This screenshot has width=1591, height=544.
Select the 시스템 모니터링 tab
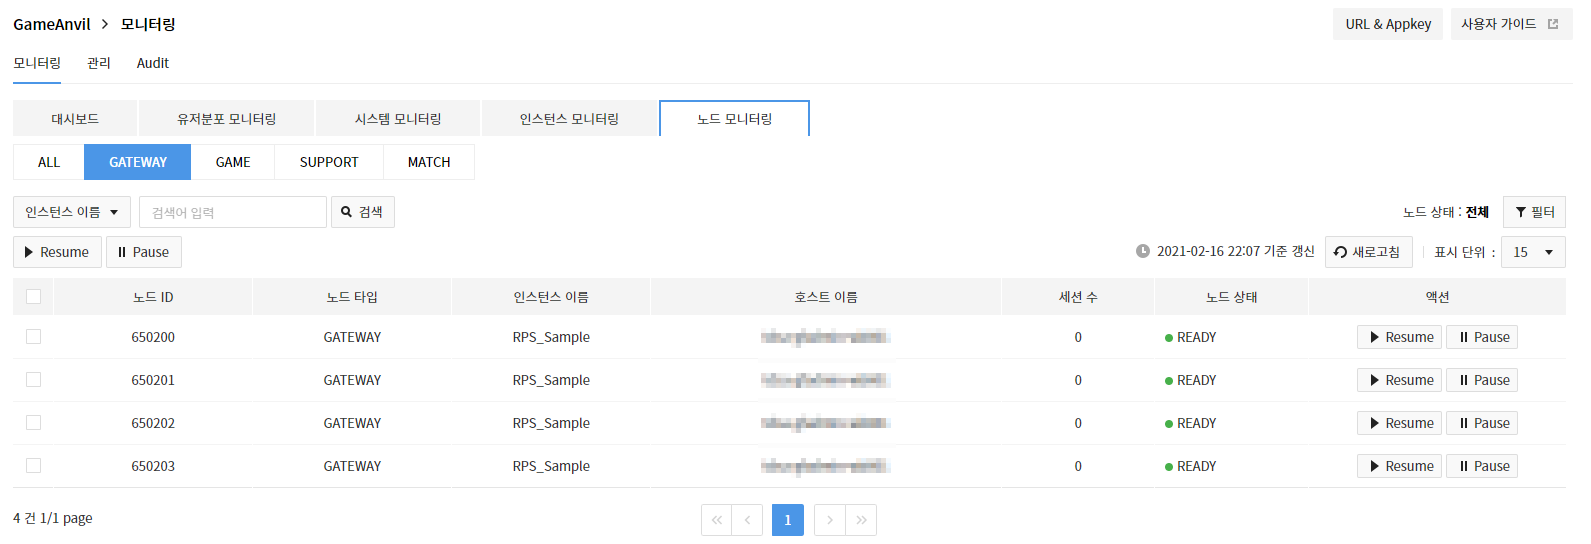coord(398,118)
